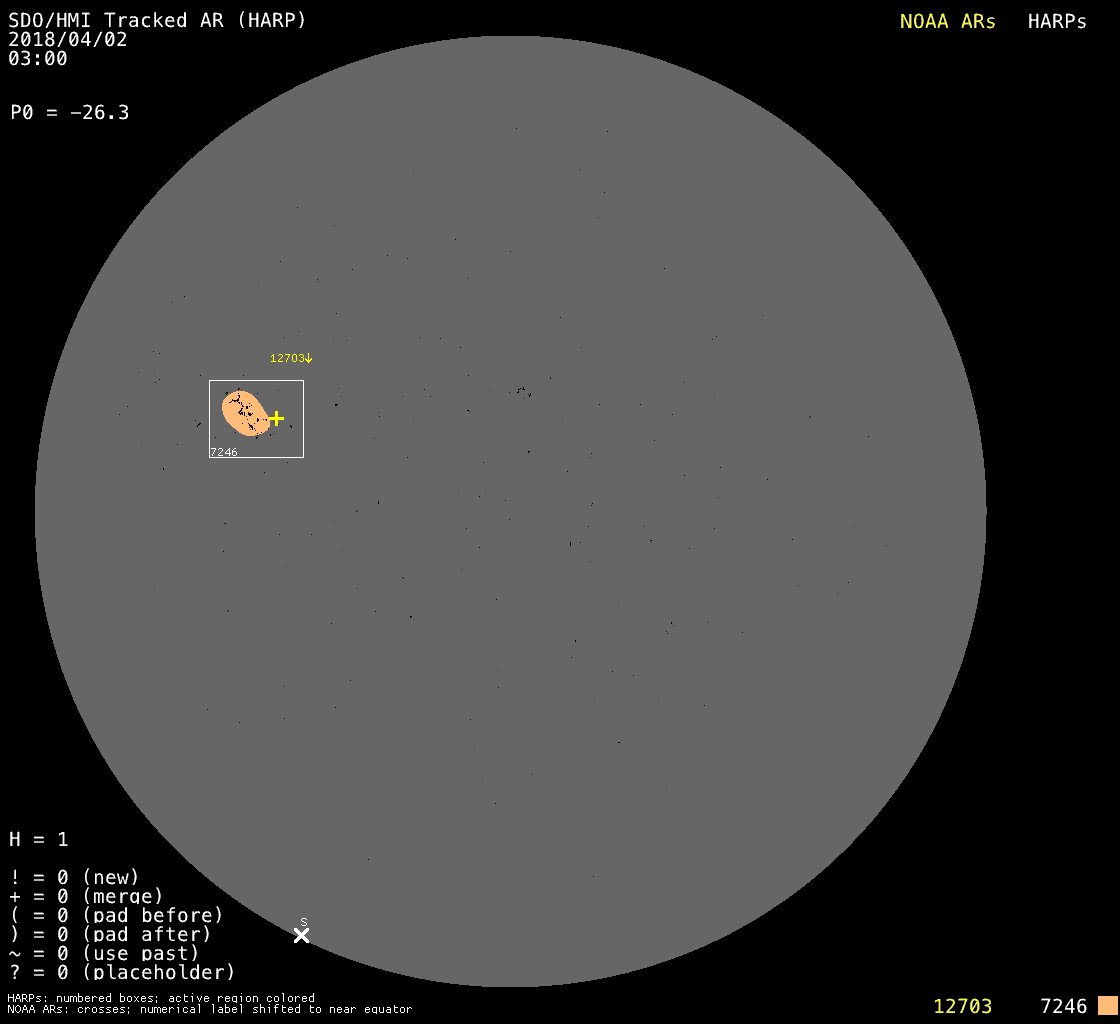Click the yellow NOAA ARs legend label

(947, 22)
